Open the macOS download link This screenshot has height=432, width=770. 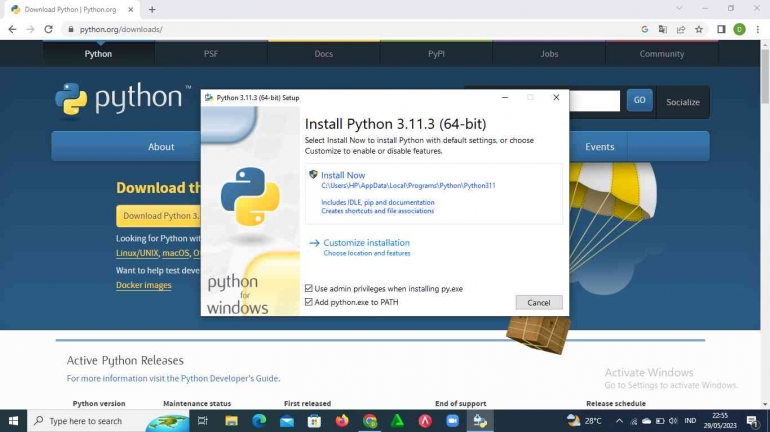click(x=175, y=253)
